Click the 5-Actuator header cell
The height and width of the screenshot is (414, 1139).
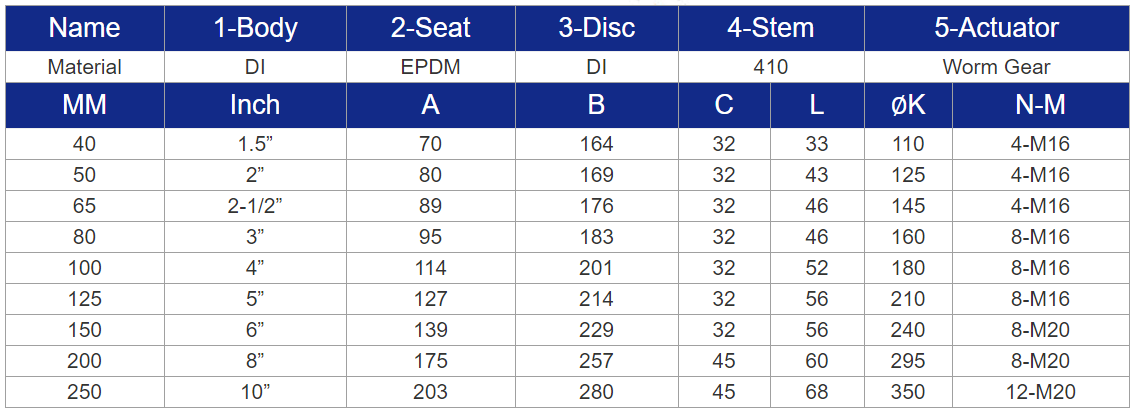[997, 28]
